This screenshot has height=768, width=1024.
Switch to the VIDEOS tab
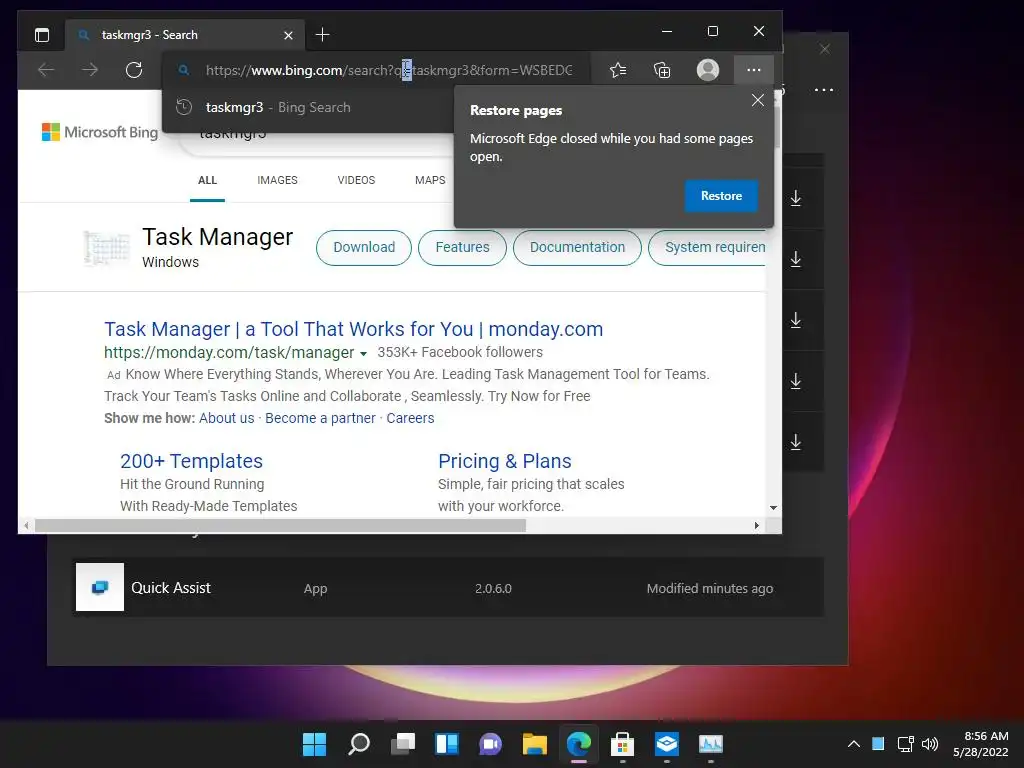pos(356,180)
